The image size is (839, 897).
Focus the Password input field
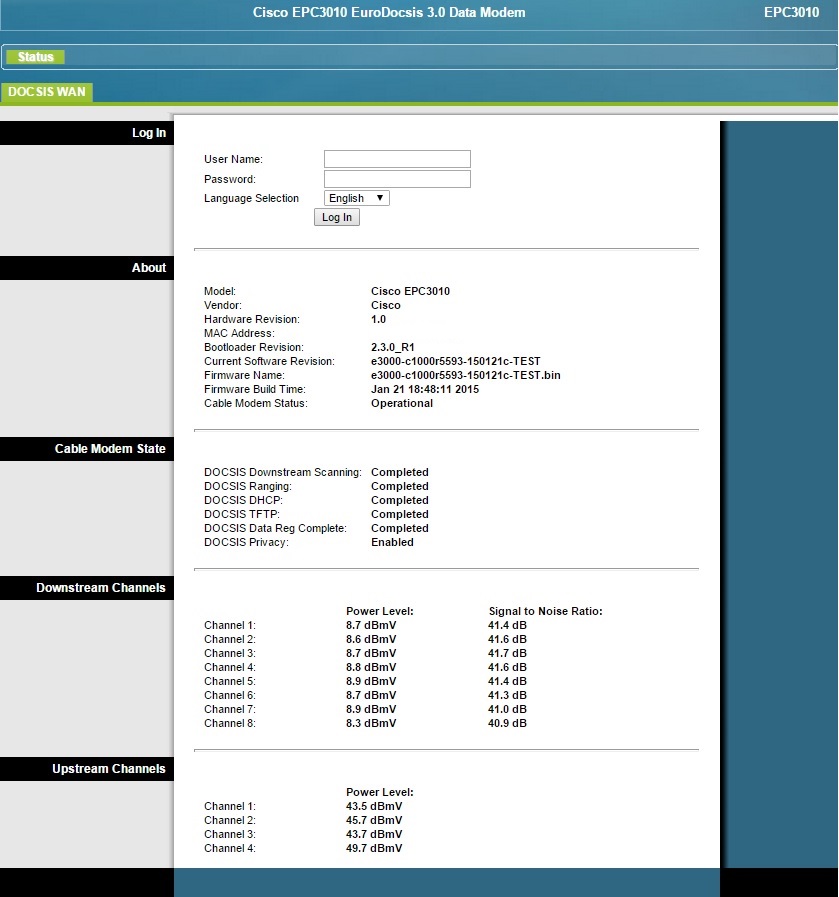point(397,179)
